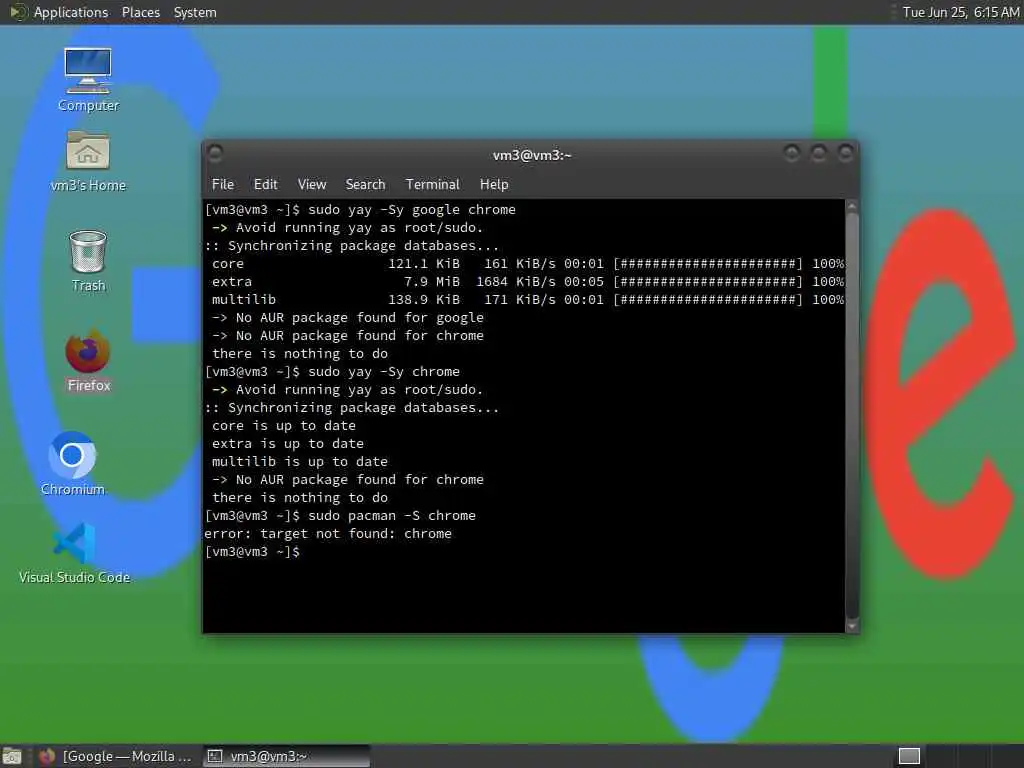
Task: Select the Trash desktop icon
Action: pos(88,261)
